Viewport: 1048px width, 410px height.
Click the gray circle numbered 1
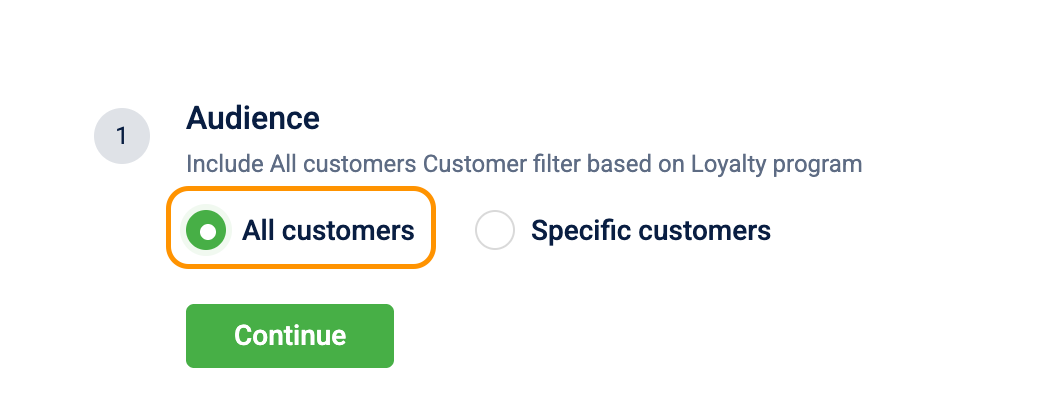pyautogui.click(x=122, y=136)
